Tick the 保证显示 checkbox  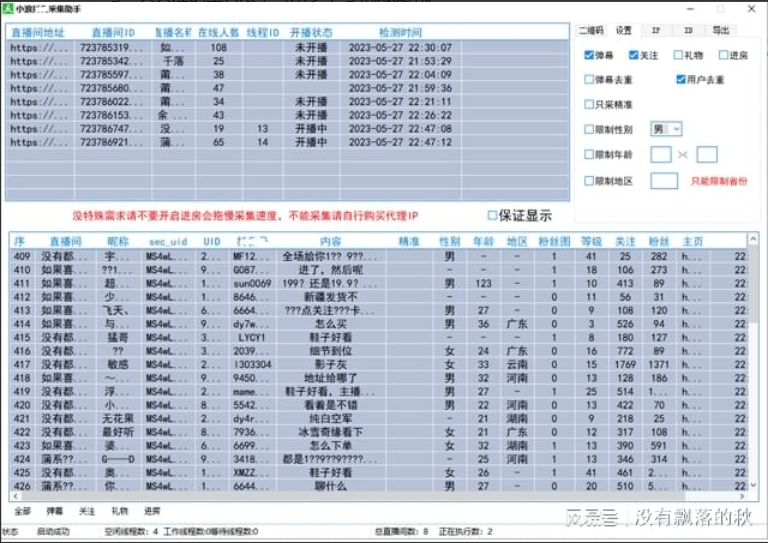[x=492, y=215]
